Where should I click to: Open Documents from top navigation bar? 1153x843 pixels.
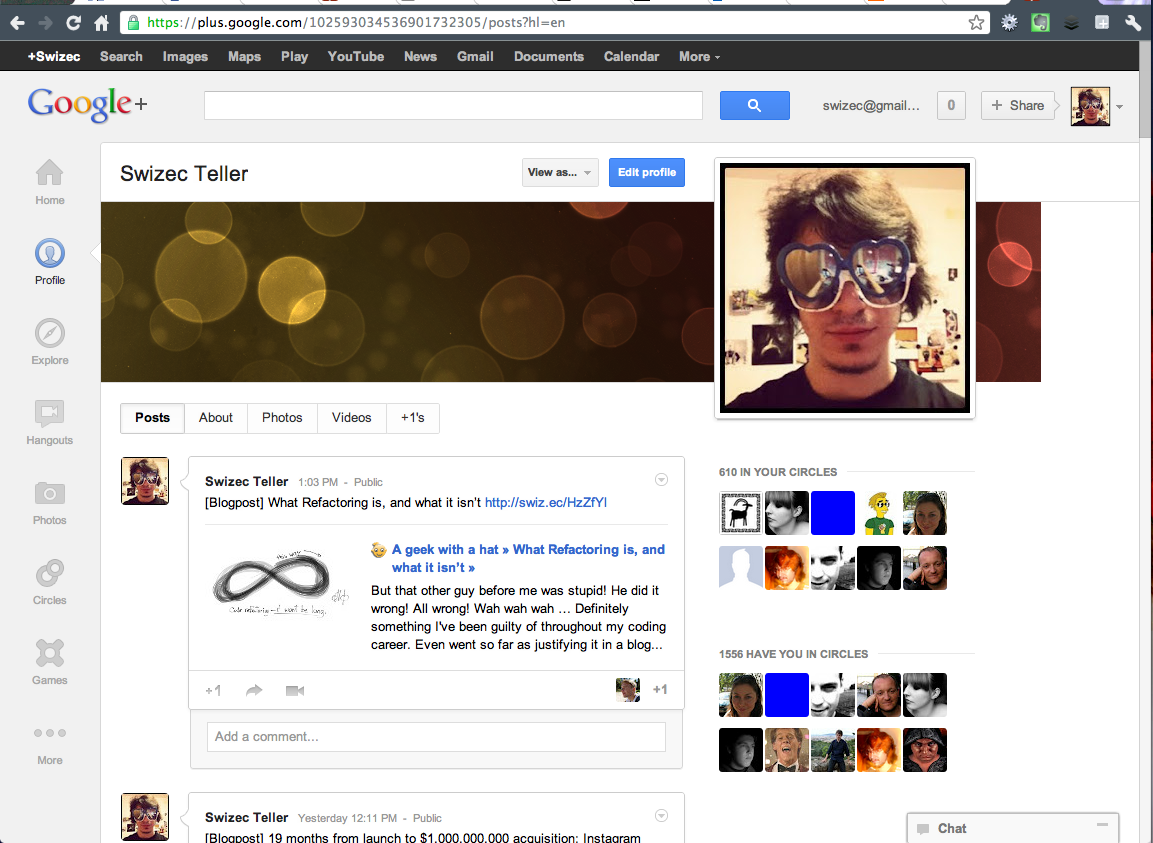tap(549, 57)
